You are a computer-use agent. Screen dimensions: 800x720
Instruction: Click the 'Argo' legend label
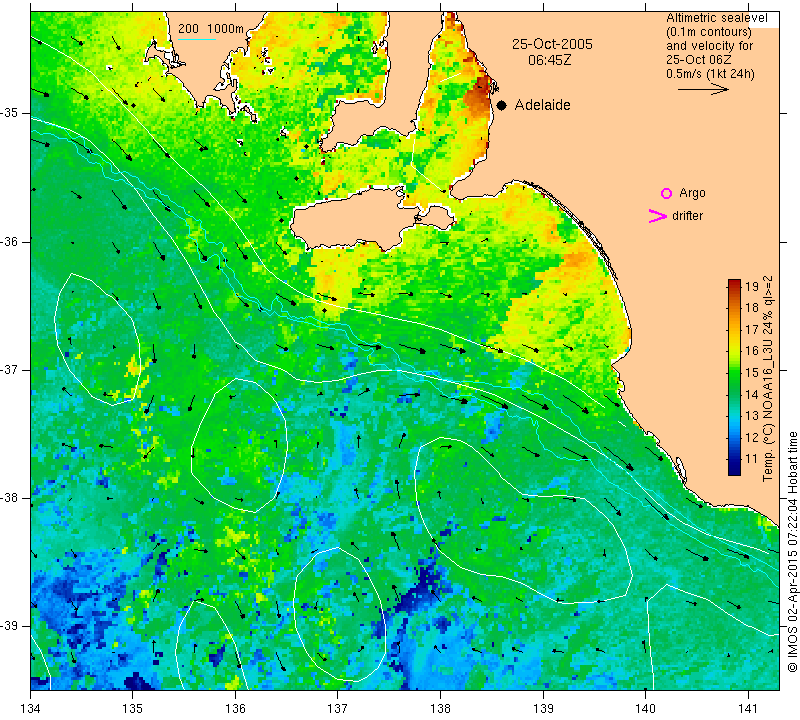(x=692, y=193)
